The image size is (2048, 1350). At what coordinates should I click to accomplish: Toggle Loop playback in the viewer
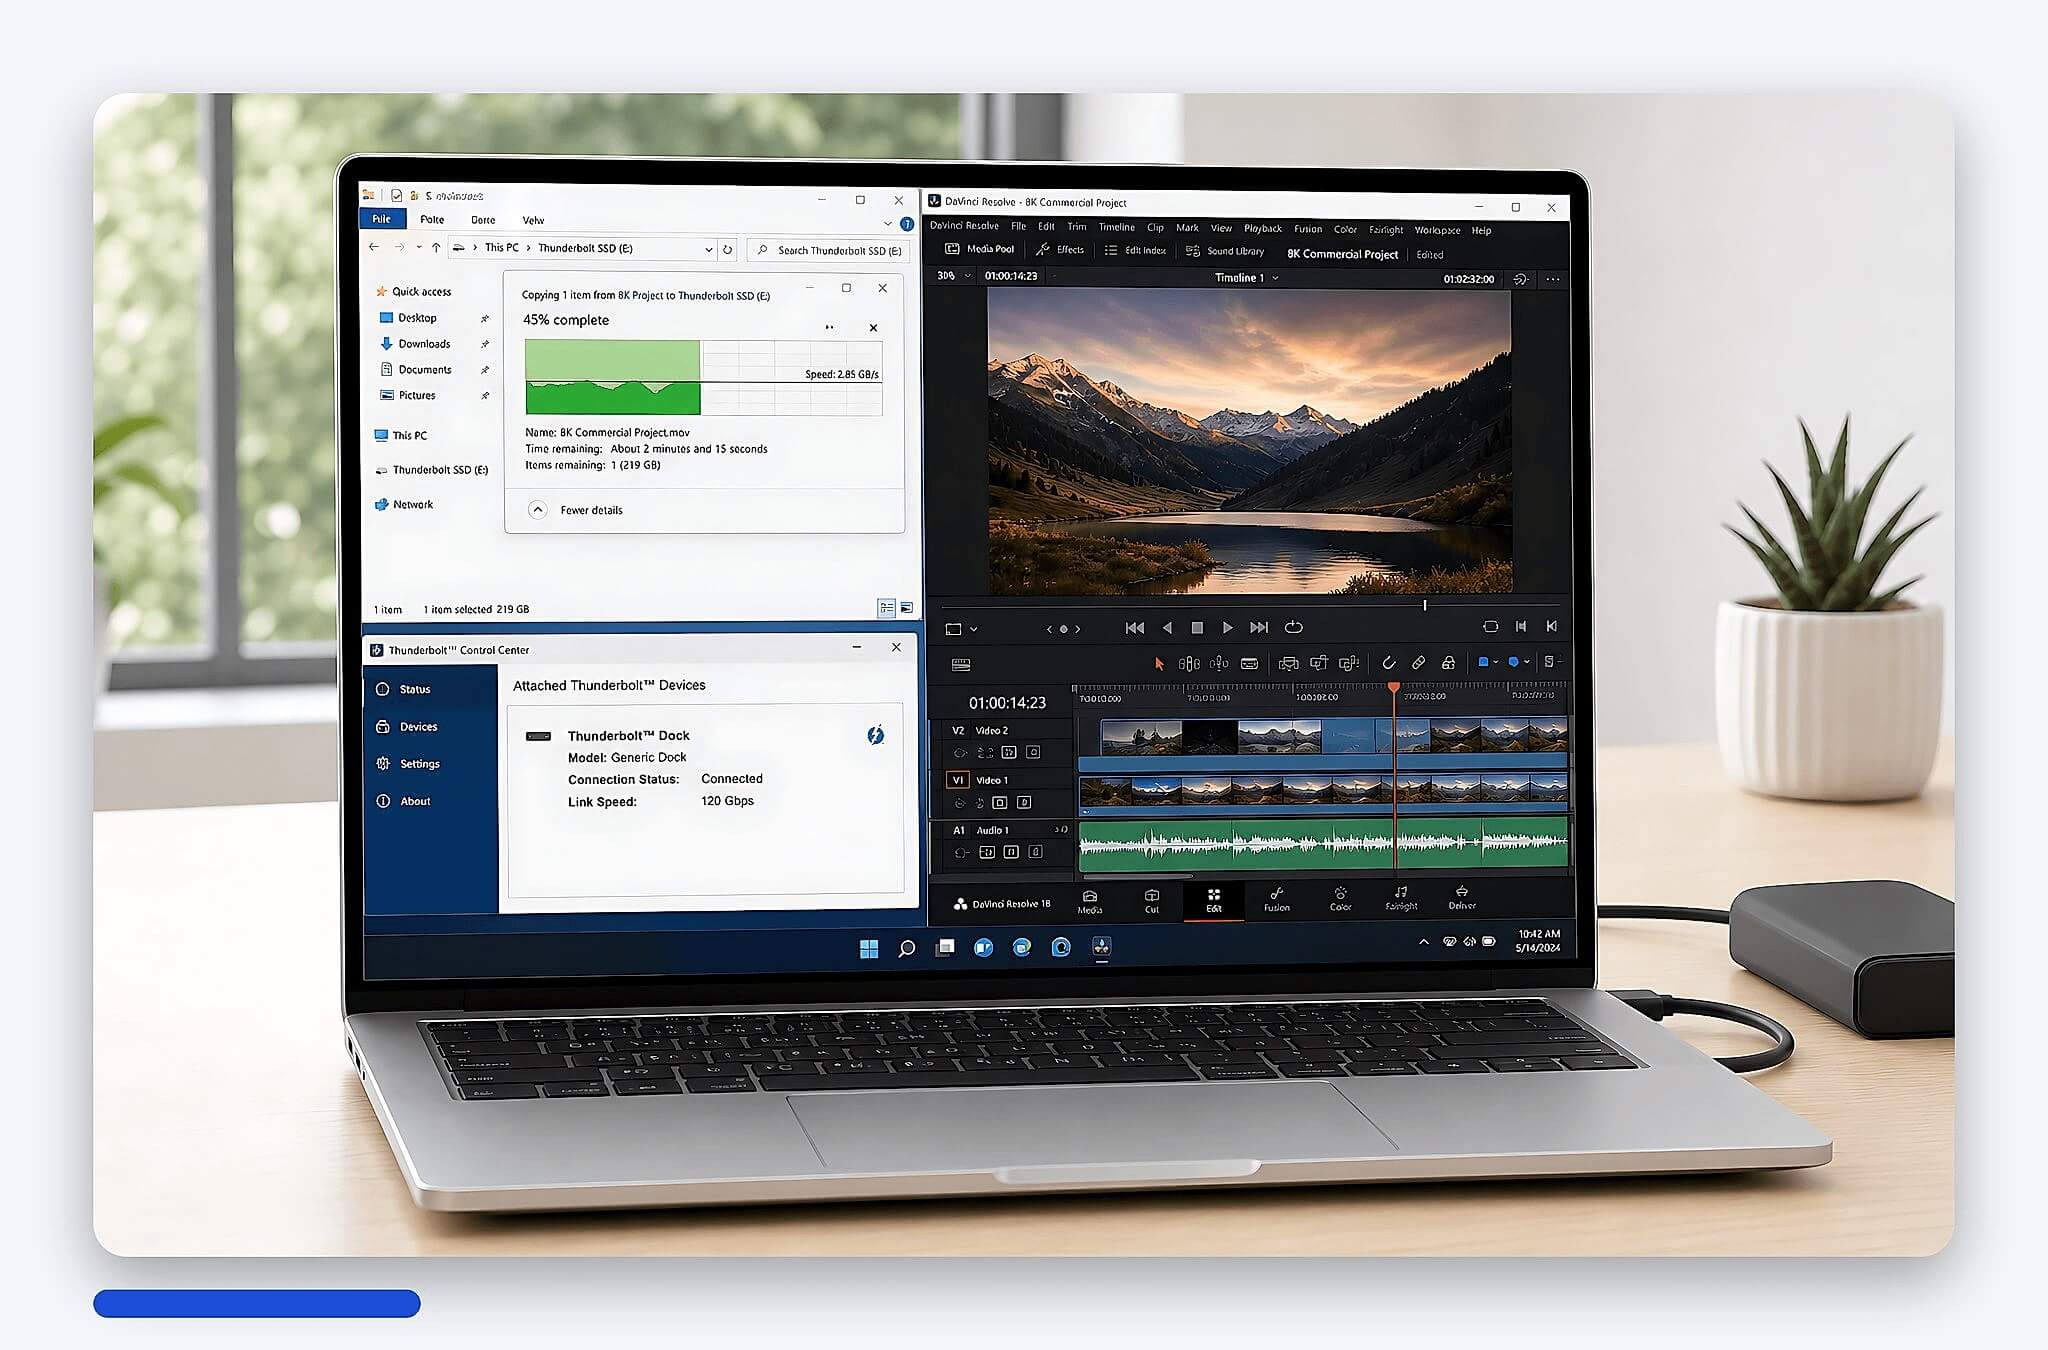tap(1293, 627)
